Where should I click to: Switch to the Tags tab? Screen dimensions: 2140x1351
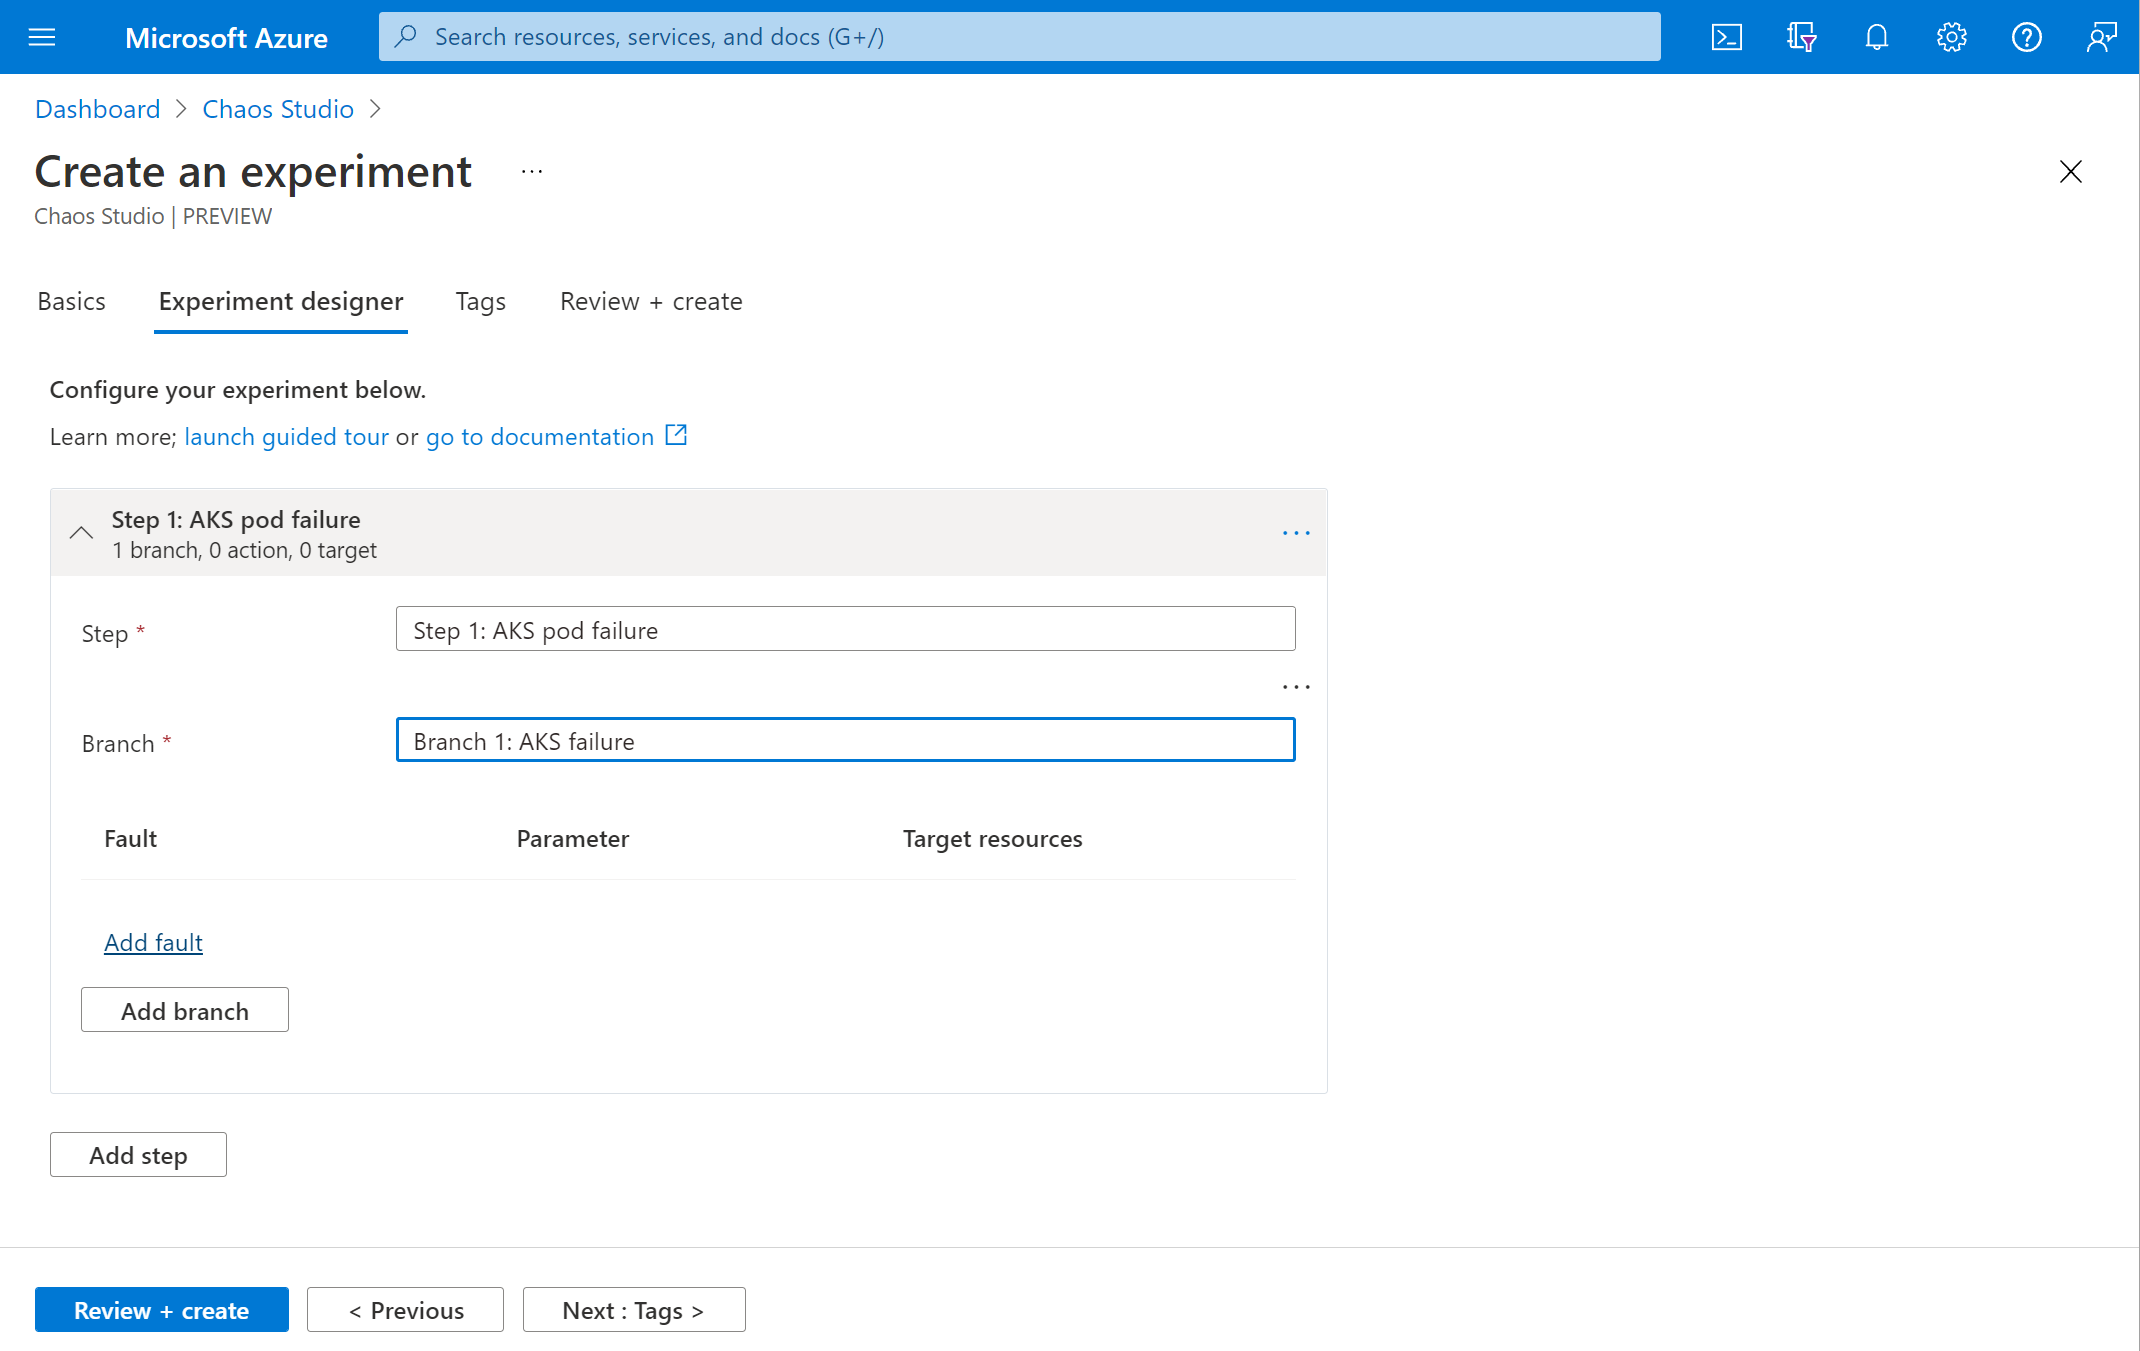coord(479,299)
